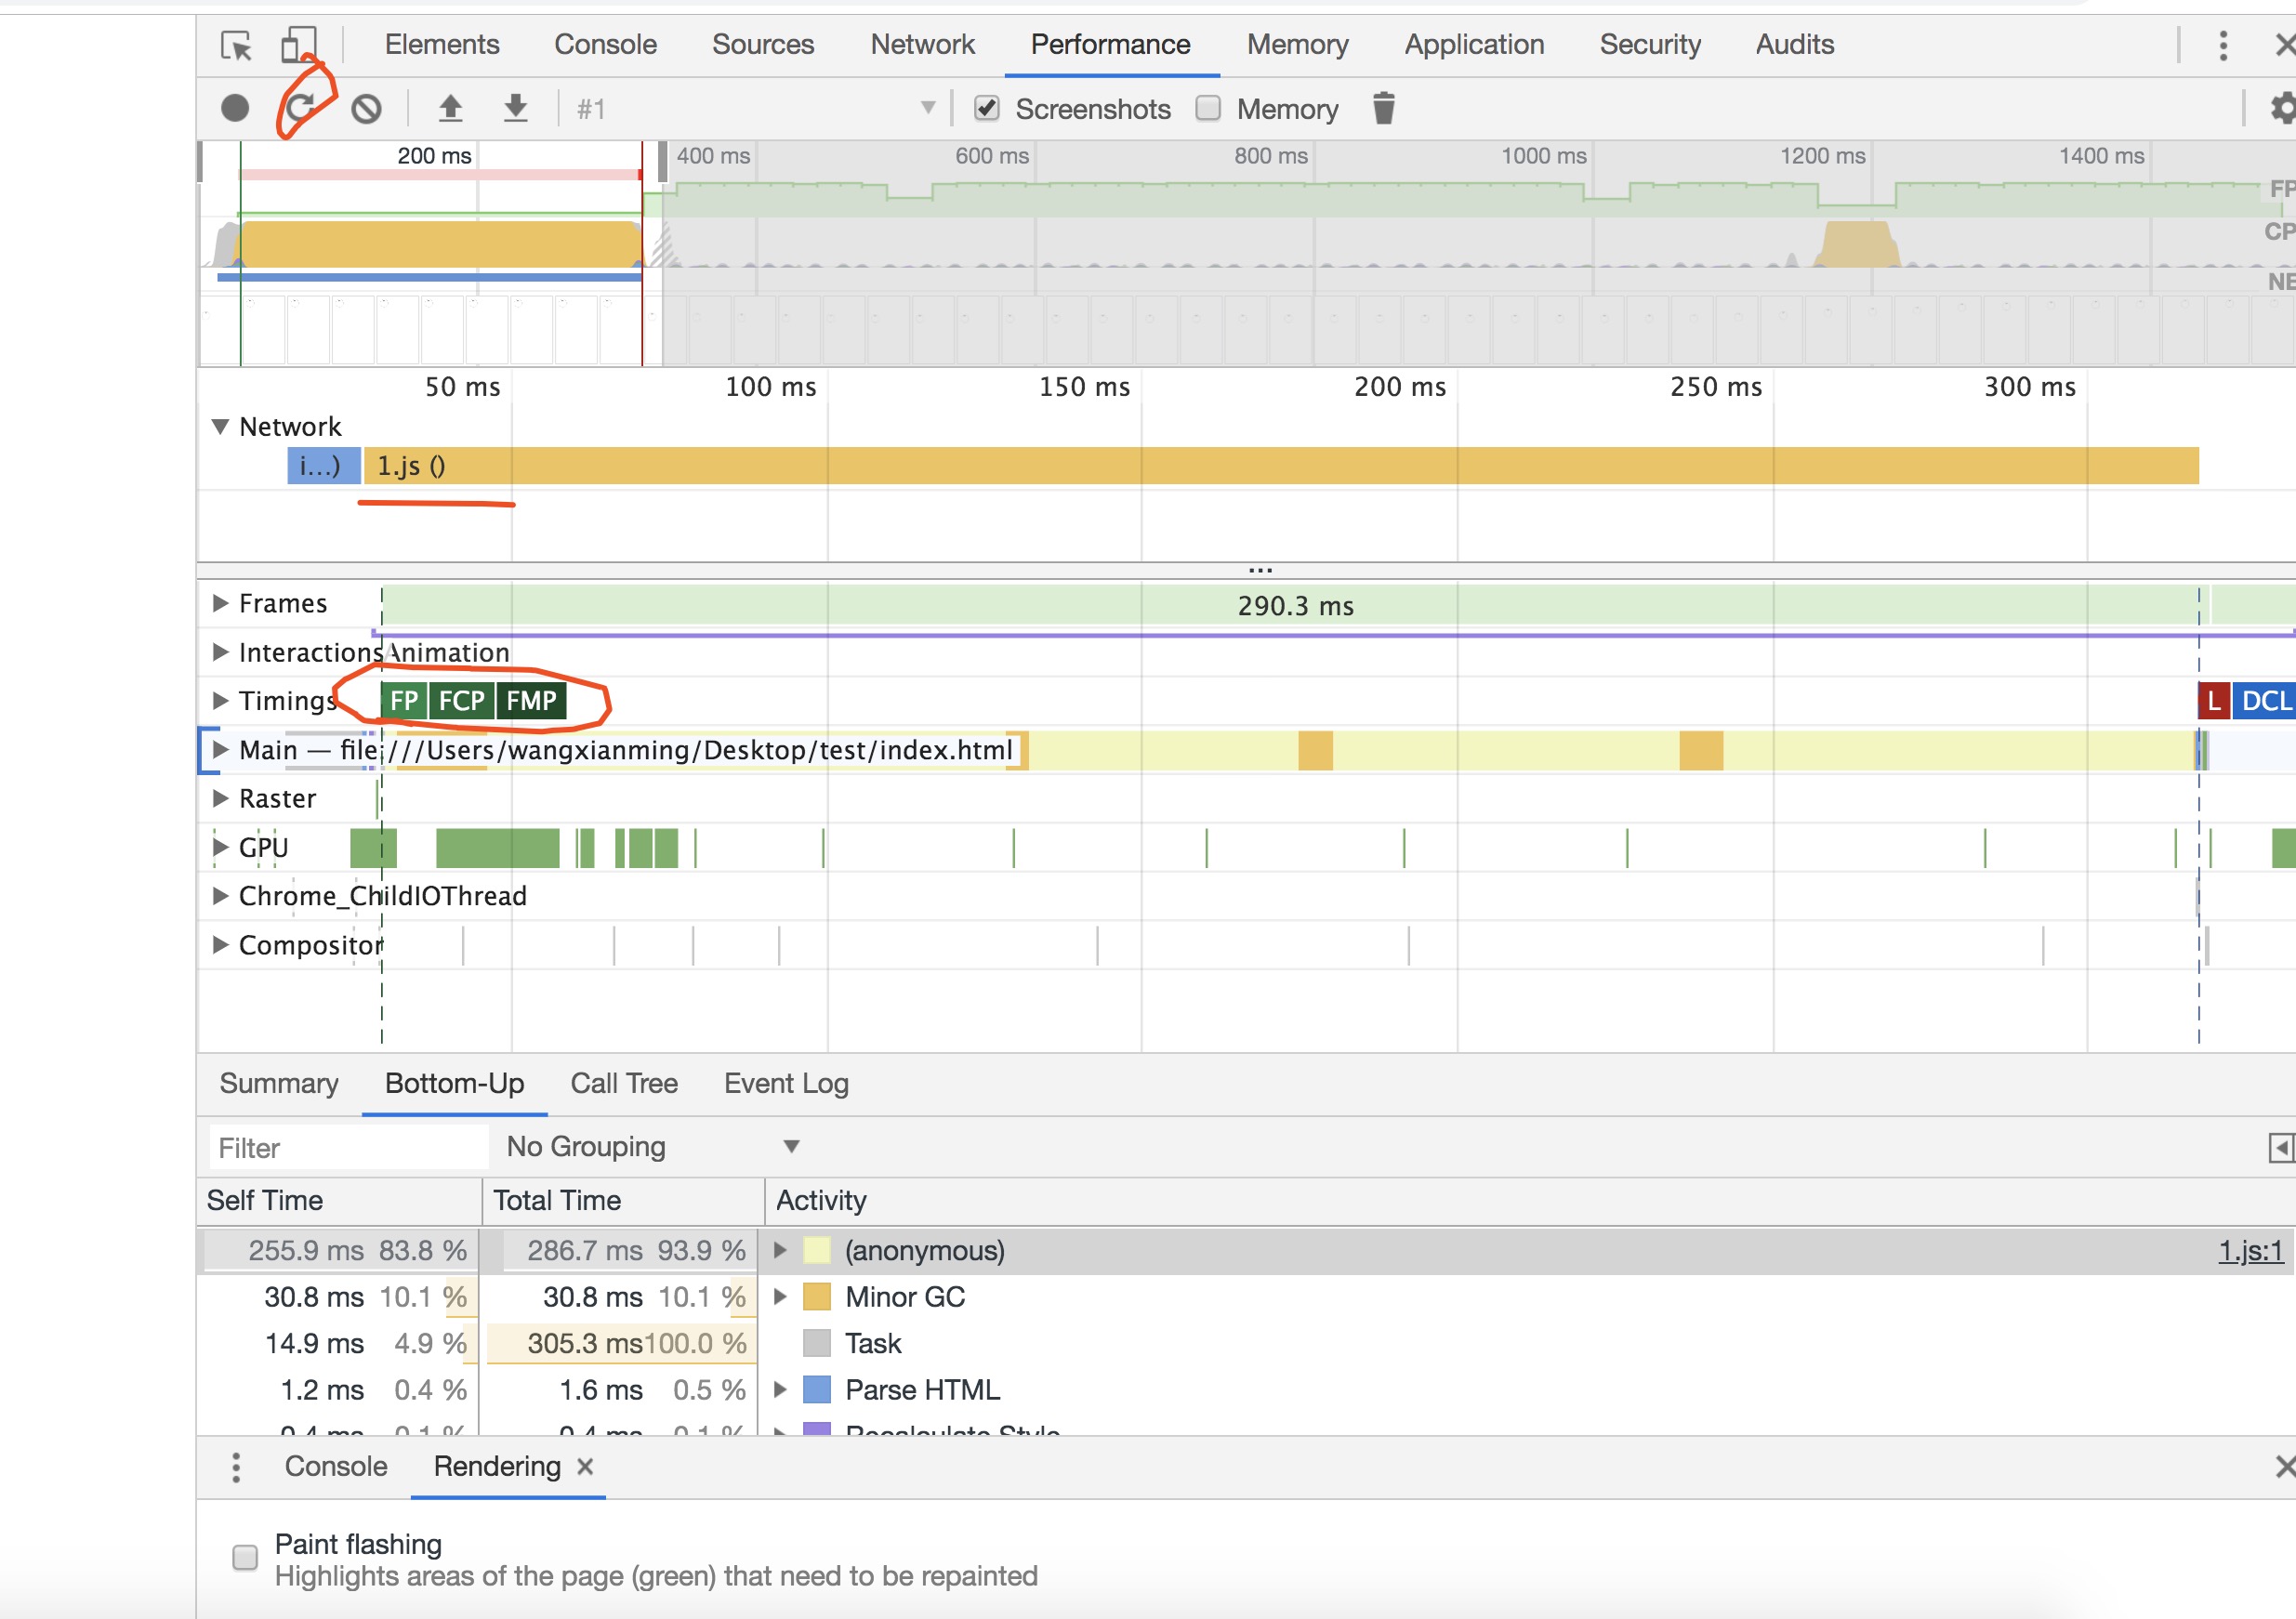This screenshot has height=1619, width=2296.
Task: Clear the performance recording
Action: (x=367, y=108)
